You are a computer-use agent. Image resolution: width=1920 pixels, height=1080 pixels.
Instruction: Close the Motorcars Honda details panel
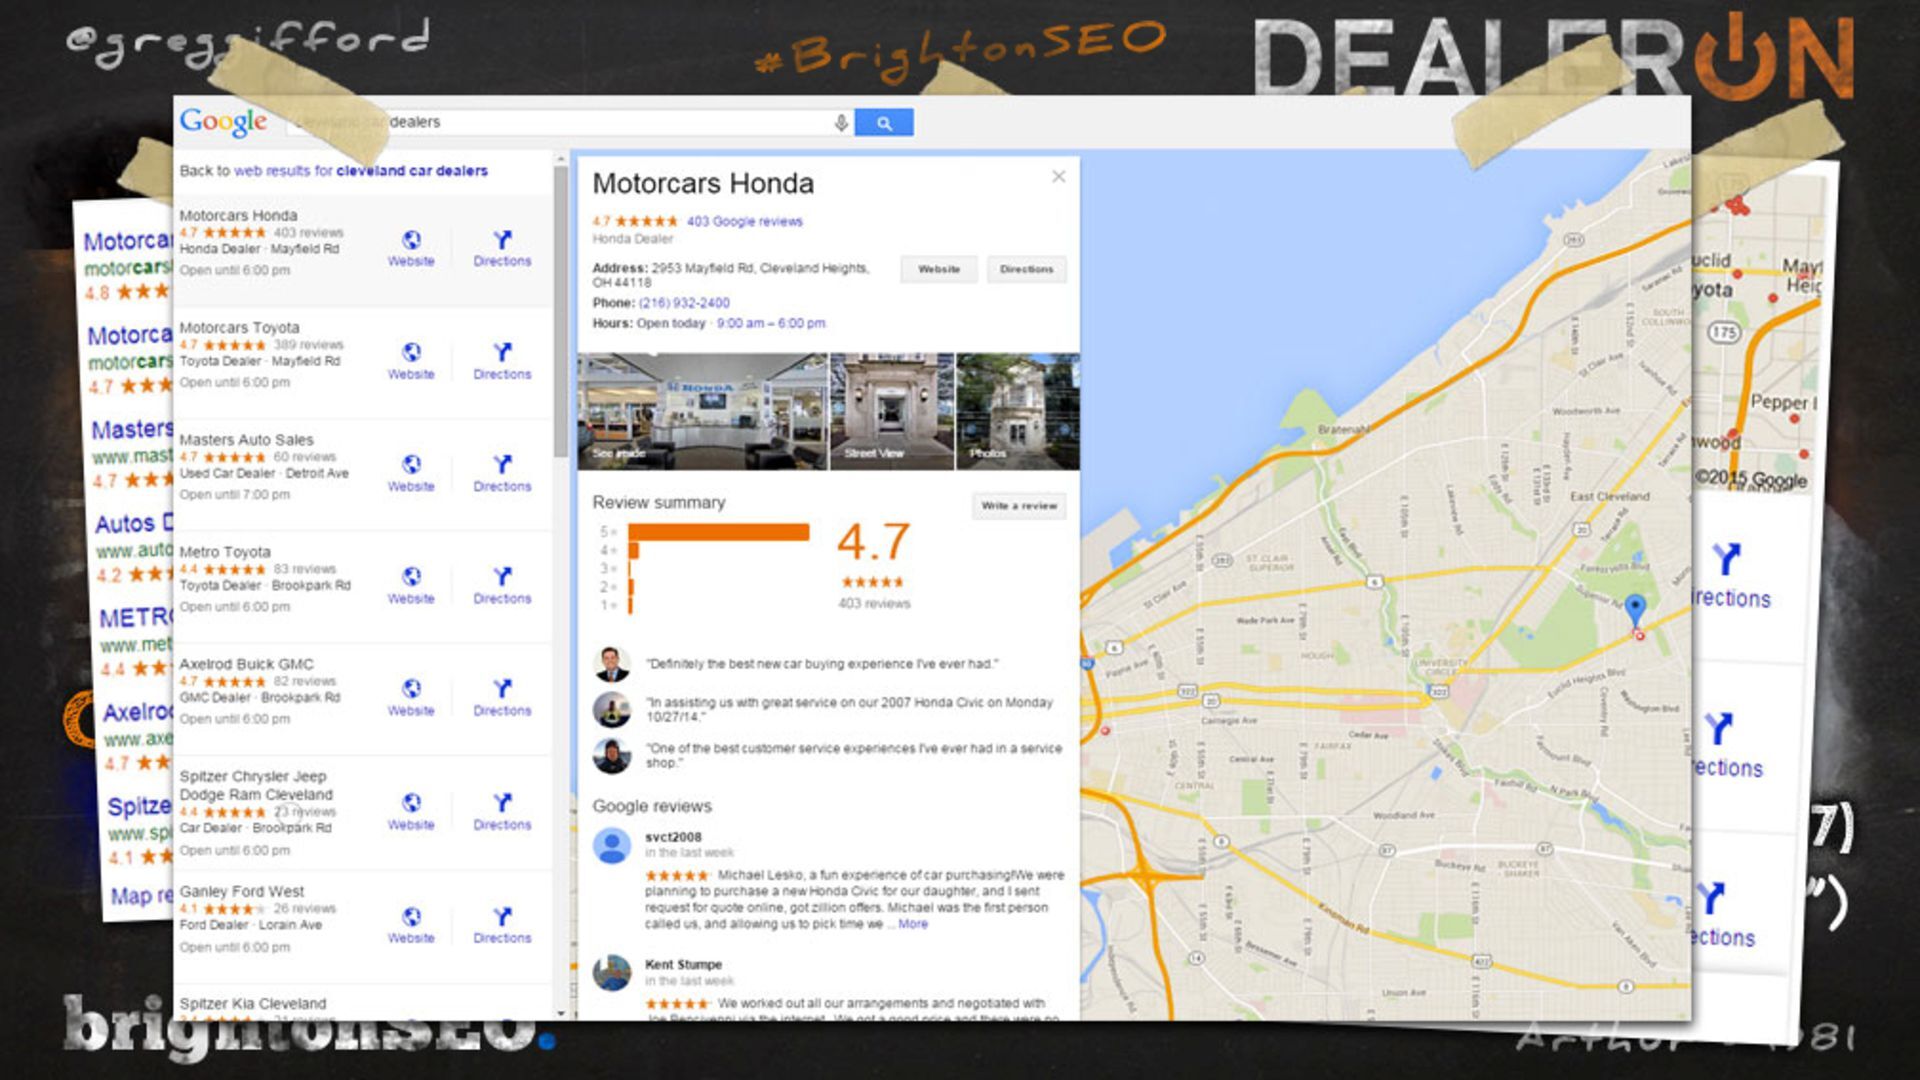tap(1059, 177)
